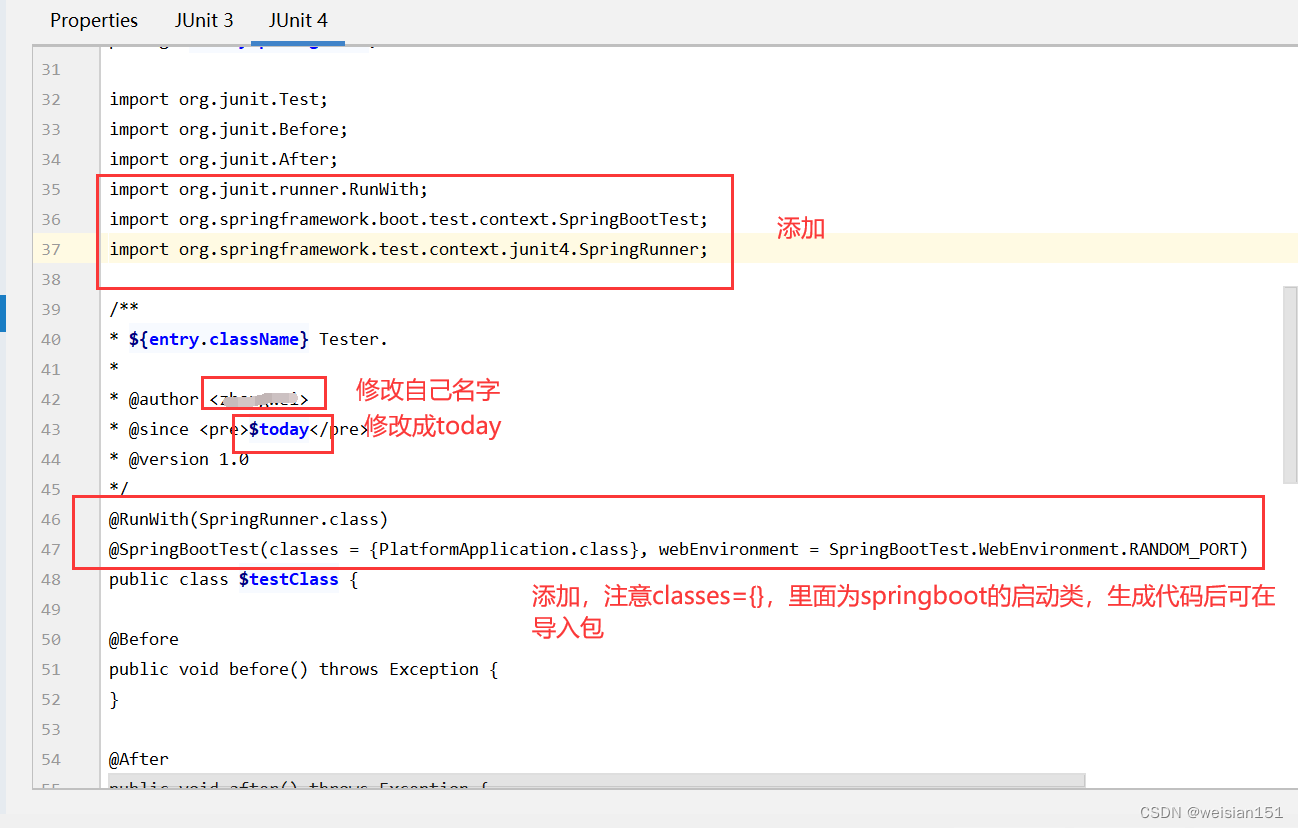Click 'RANDOM_PORT' at end of line 47
The image size is (1298, 828).
click(x=1184, y=549)
